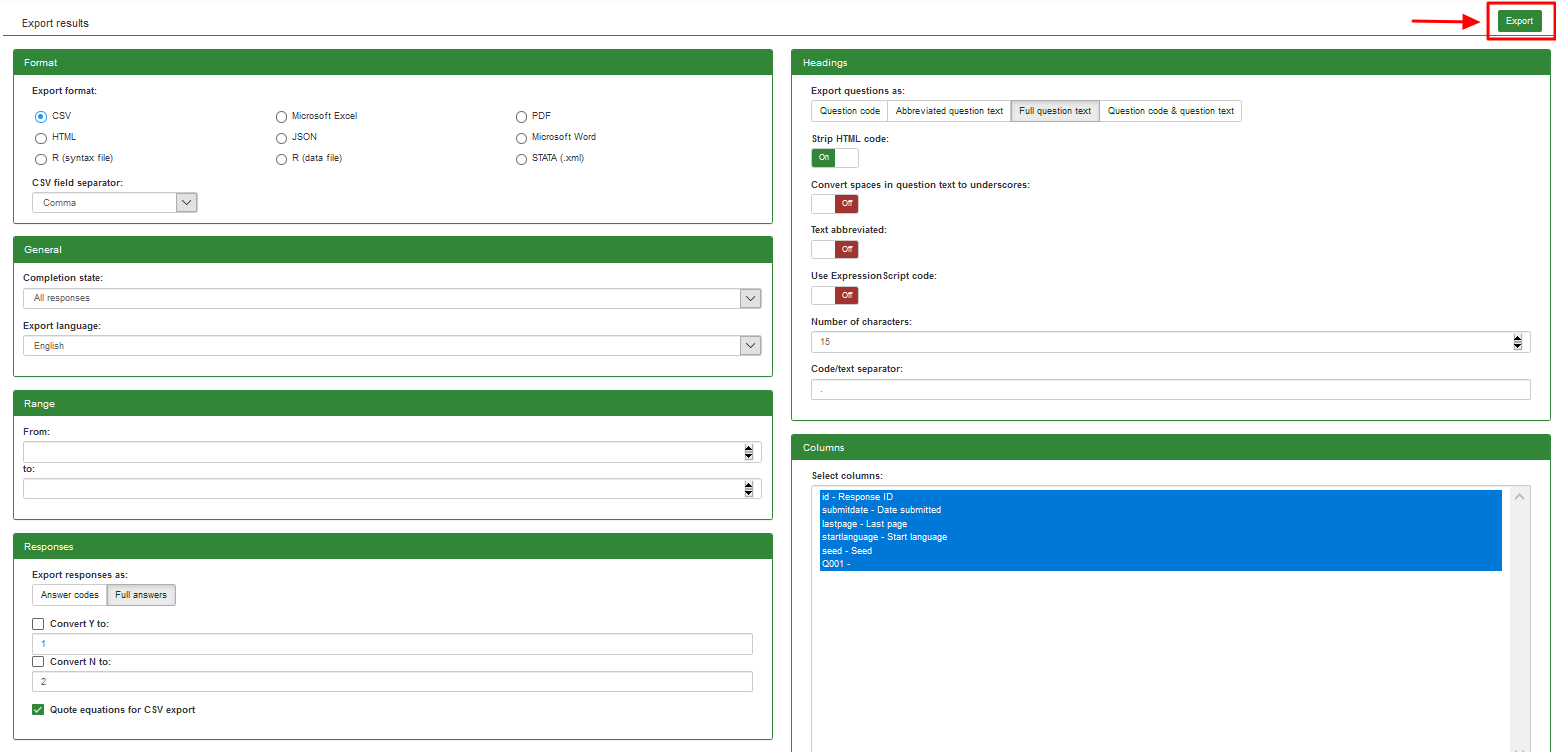Click the Number of characters field
1556x752 pixels.
(1171, 342)
